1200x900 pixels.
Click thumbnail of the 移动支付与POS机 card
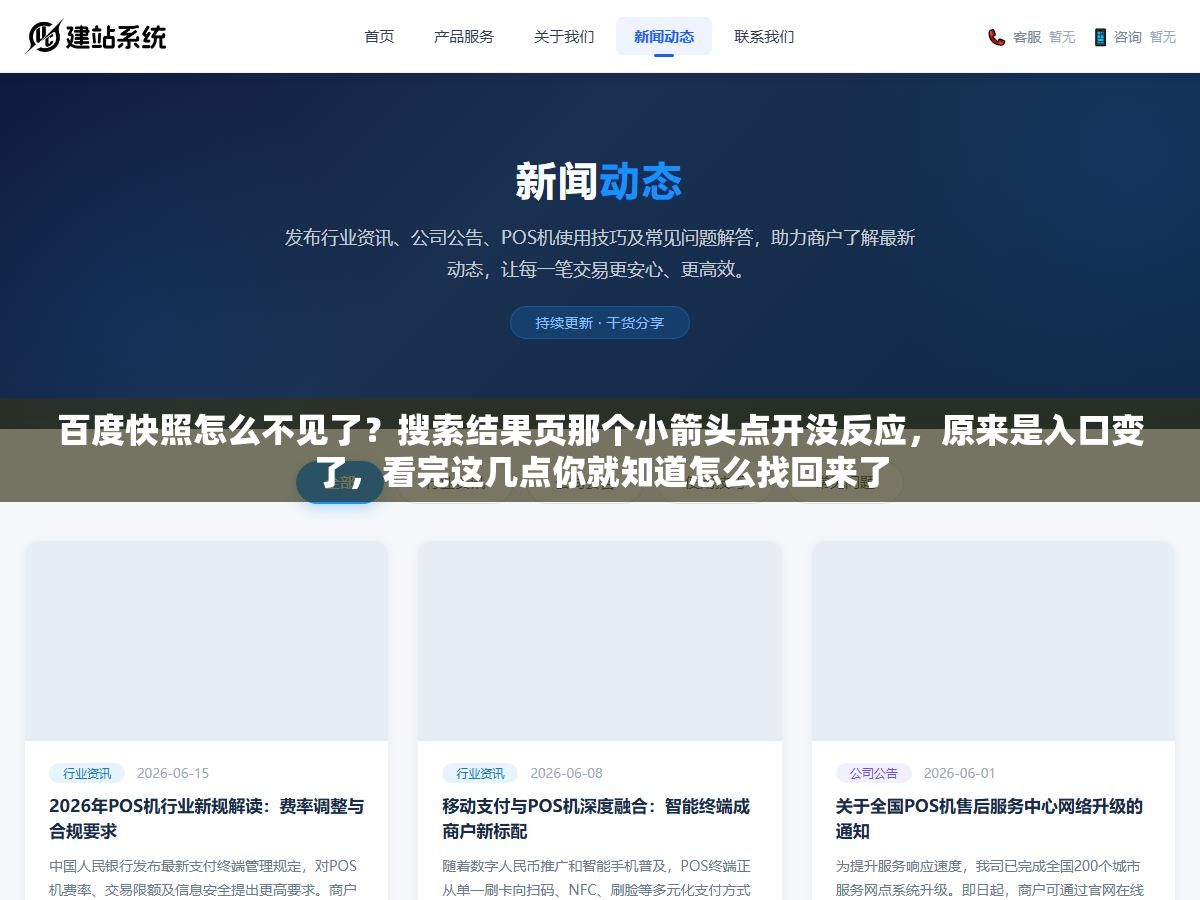600,641
